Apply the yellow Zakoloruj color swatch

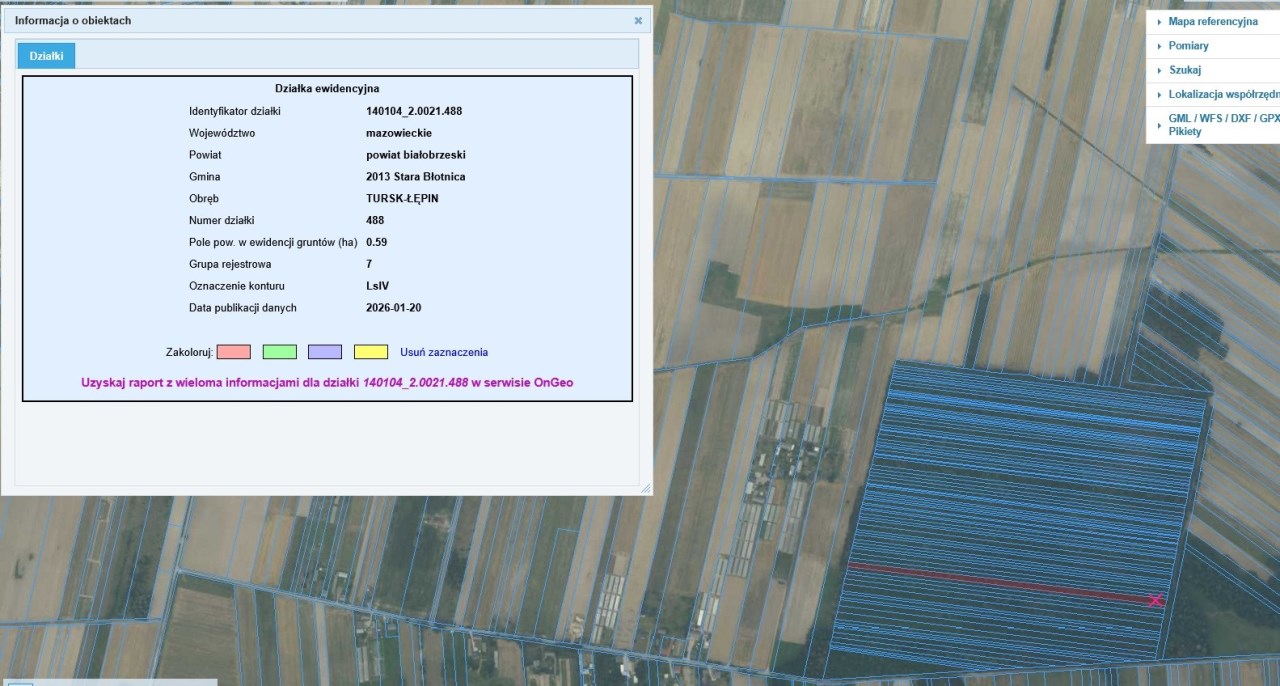click(371, 352)
